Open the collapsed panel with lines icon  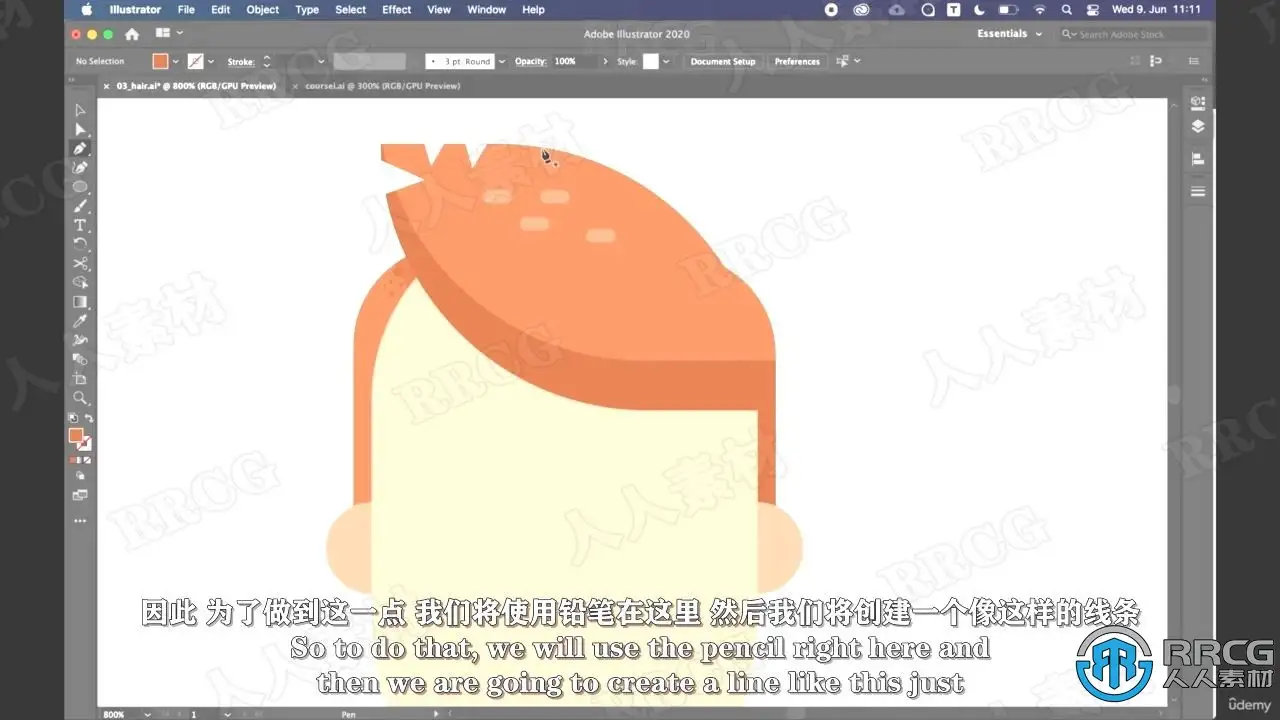(1198, 191)
